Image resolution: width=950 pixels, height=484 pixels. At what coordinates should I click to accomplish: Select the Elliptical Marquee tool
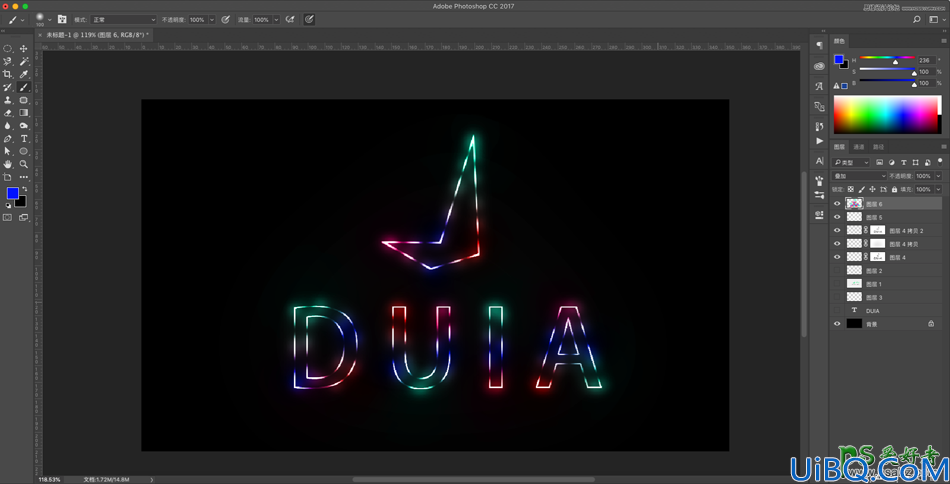8,48
